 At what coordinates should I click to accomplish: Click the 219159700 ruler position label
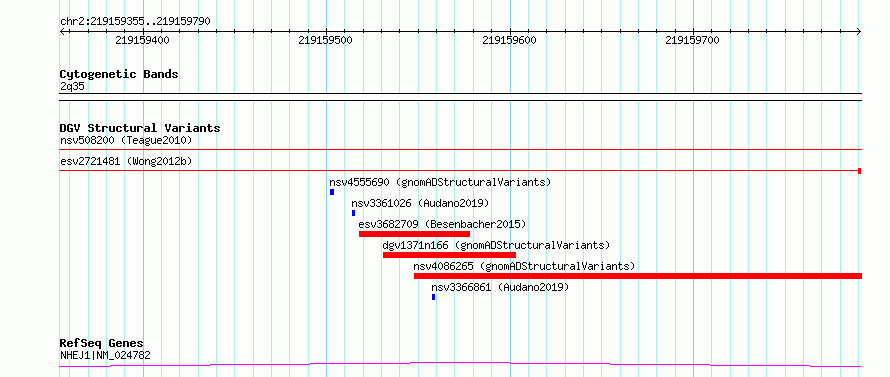click(x=692, y=40)
